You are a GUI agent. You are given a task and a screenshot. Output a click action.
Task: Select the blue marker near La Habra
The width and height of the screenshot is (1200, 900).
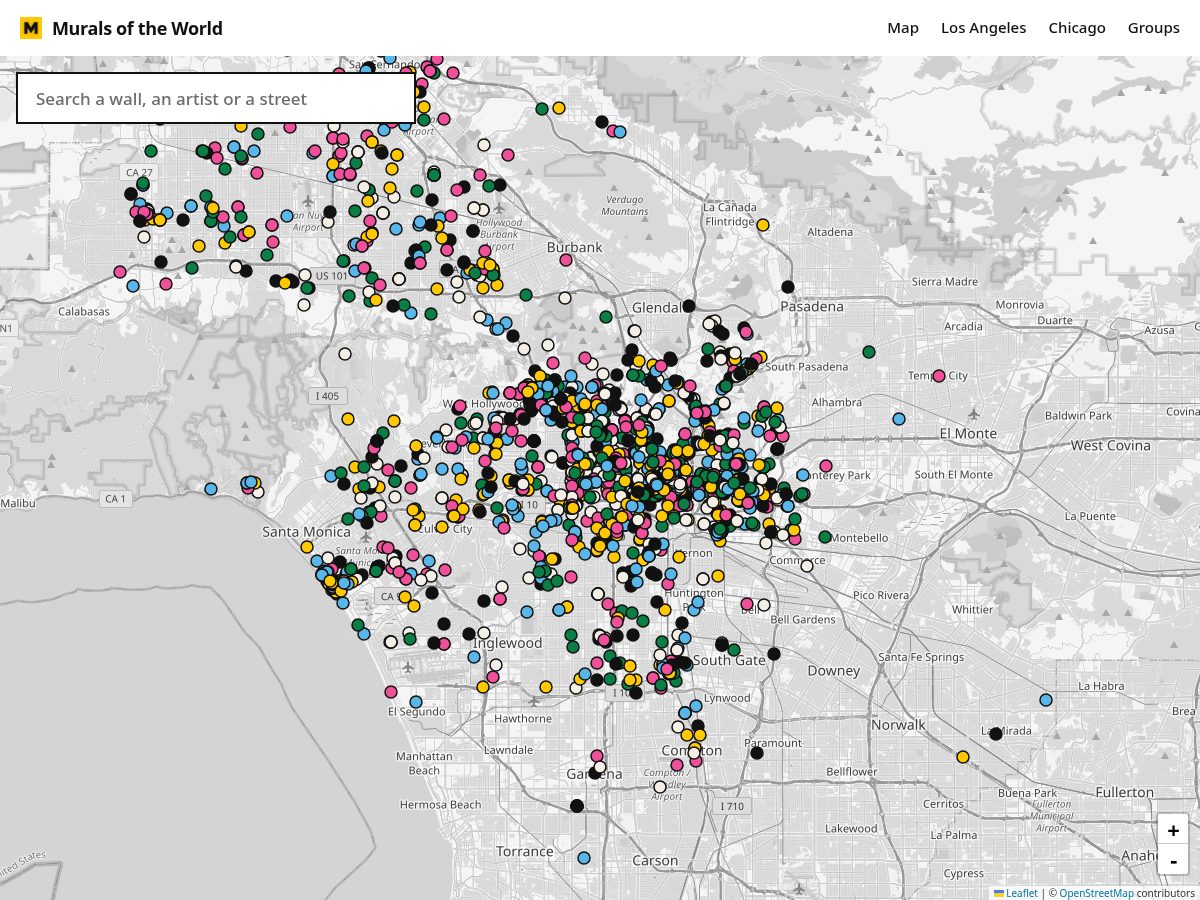click(1046, 700)
